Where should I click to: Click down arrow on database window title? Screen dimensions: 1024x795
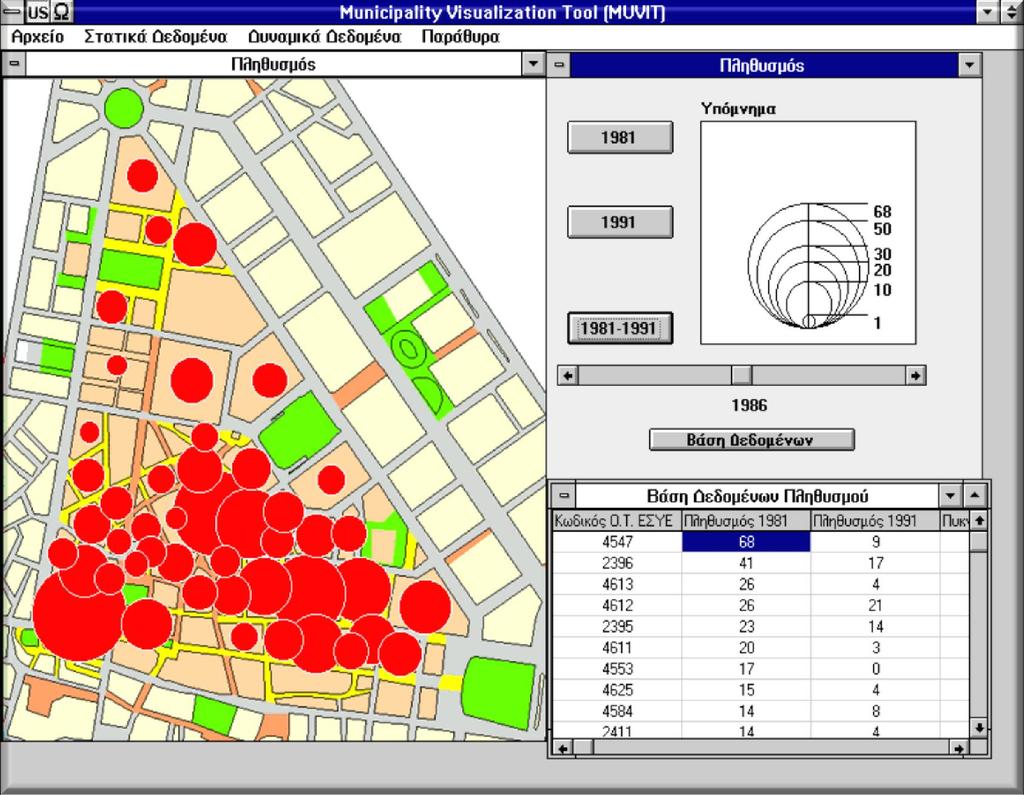pos(950,496)
